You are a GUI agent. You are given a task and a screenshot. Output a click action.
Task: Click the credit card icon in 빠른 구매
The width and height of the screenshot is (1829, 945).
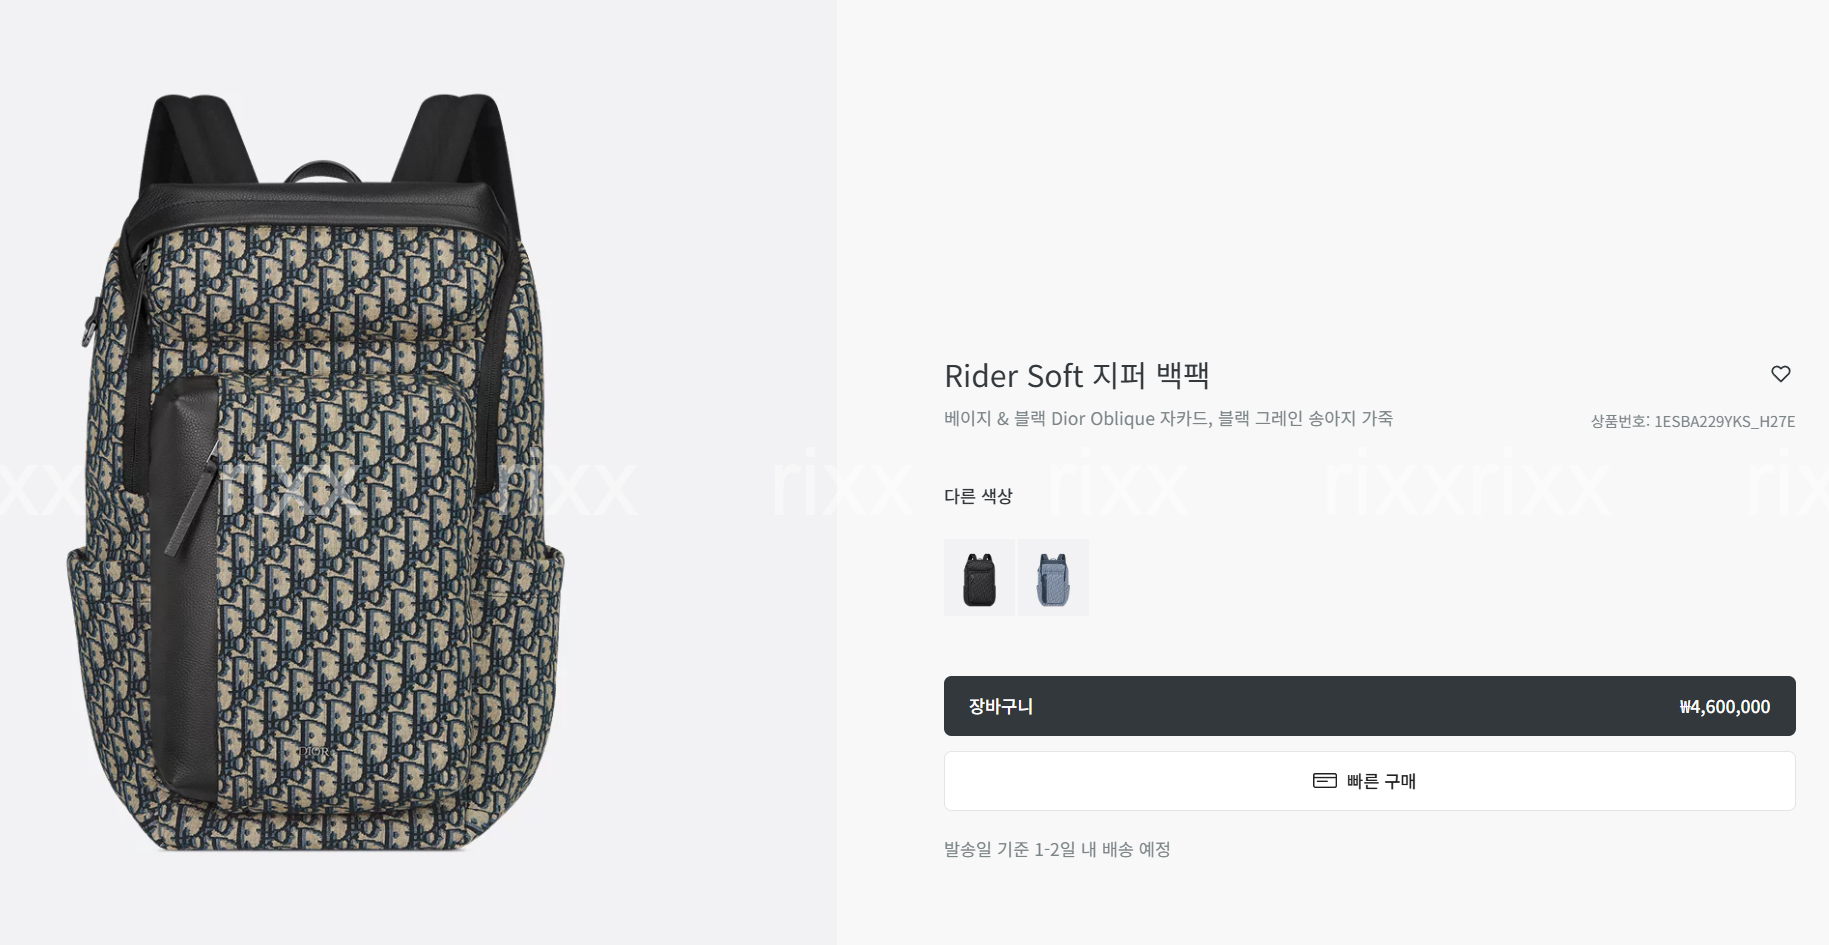point(1324,781)
